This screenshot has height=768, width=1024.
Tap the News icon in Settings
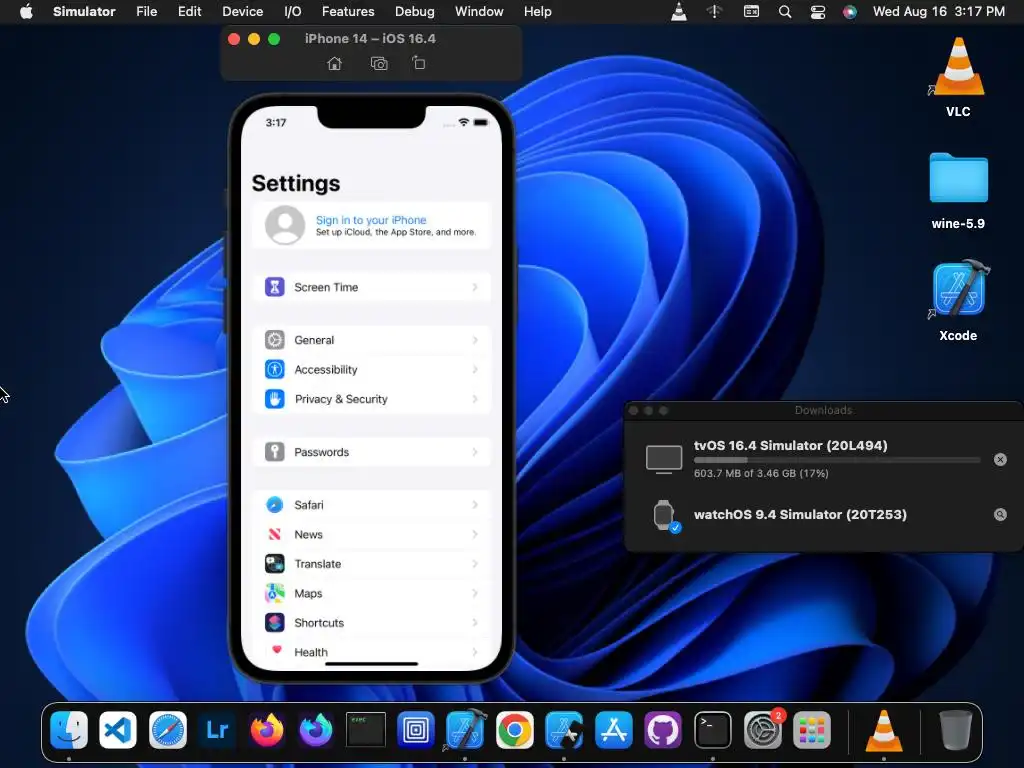274,534
